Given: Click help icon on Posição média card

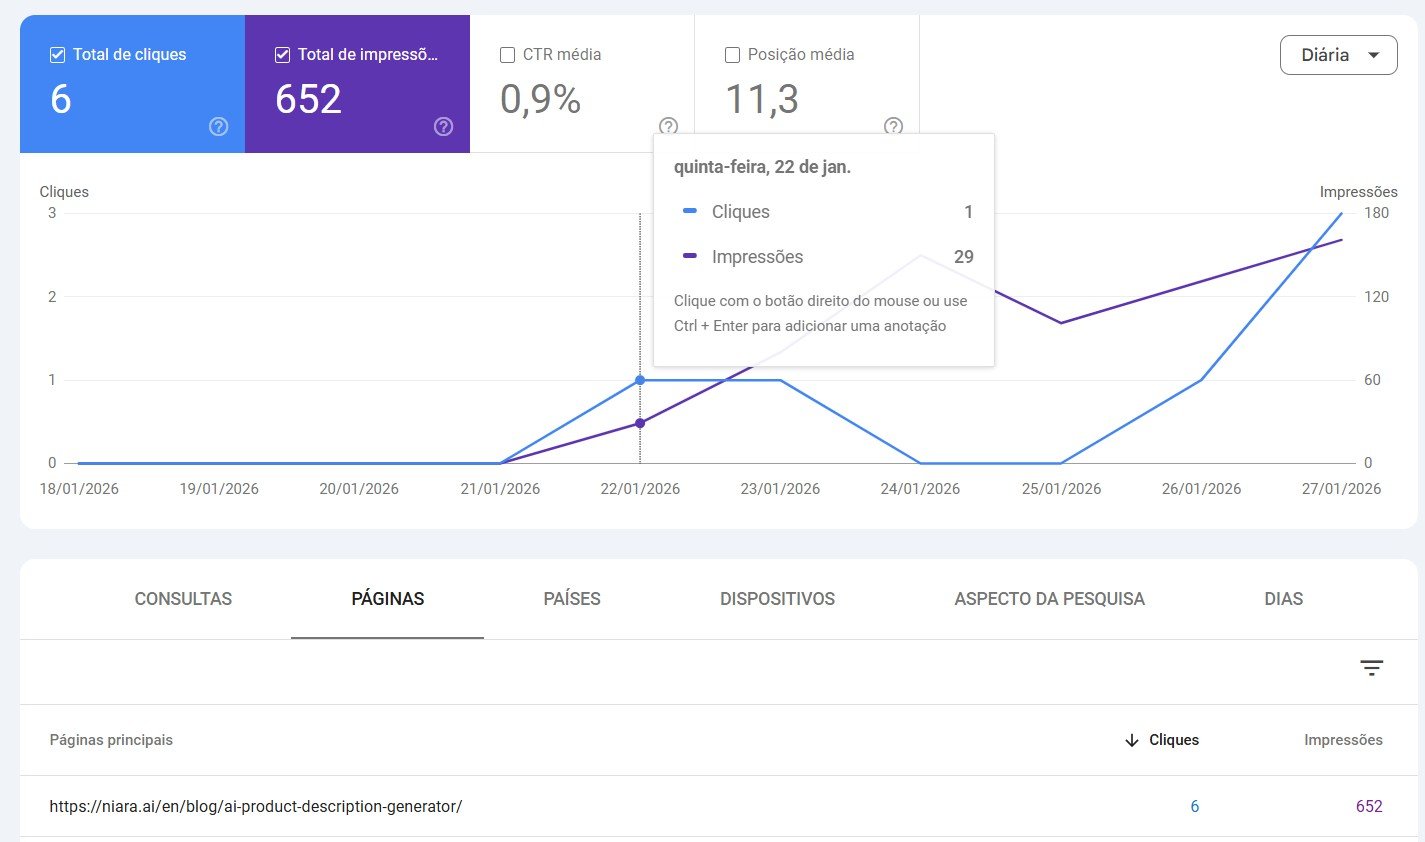Looking at the screenshot, I should pyautogui.click(x=893, y=126).
